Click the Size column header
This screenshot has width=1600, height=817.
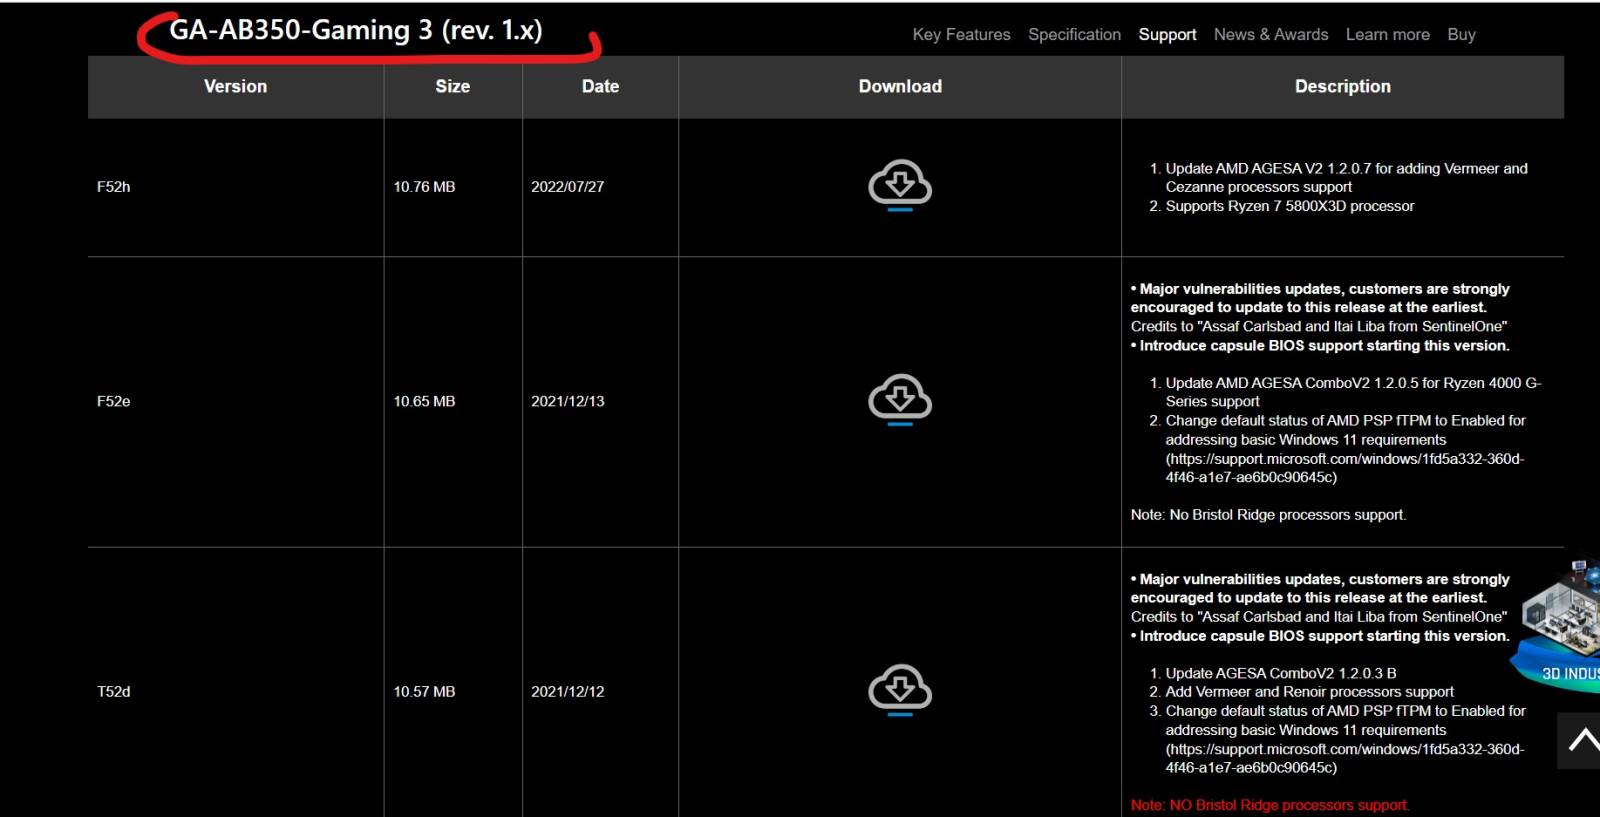click(452, 86)
